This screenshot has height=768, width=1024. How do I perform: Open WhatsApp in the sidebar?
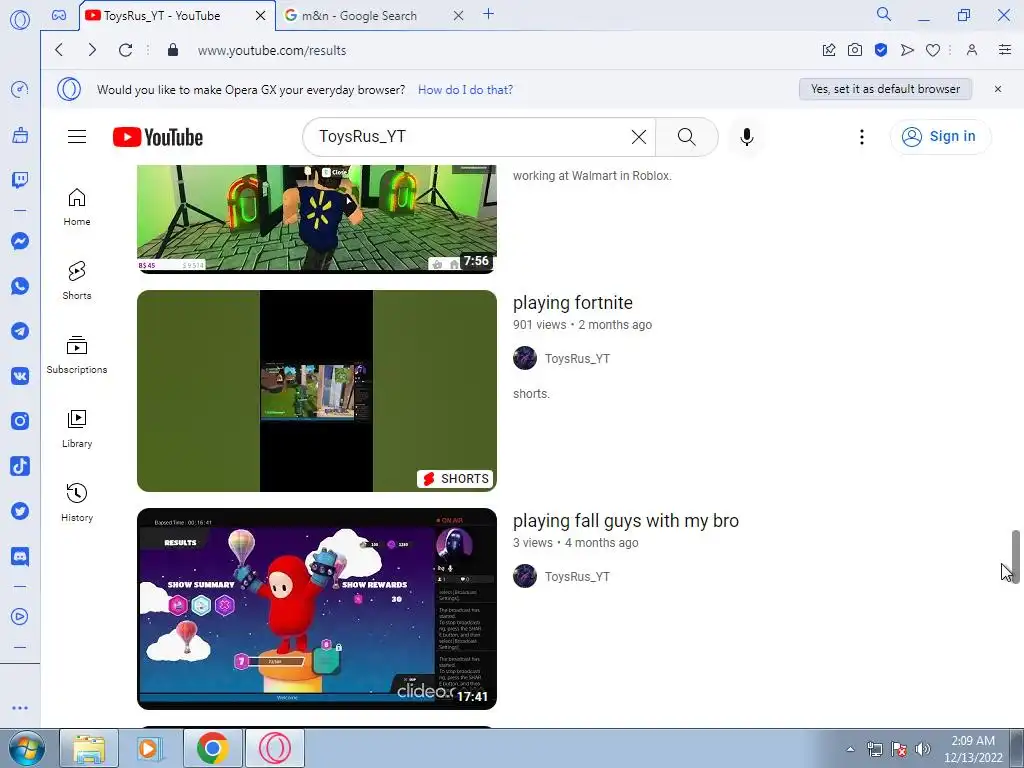(20, 286)
